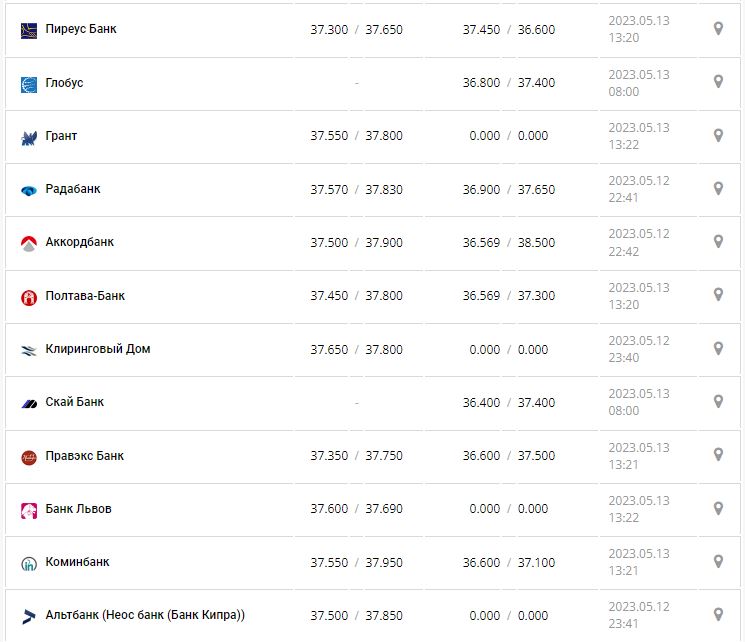The image size is (745, 642).
Task: Click the Коминбанк logo icon
Action: pyautogui.click(x=29, y=563)
